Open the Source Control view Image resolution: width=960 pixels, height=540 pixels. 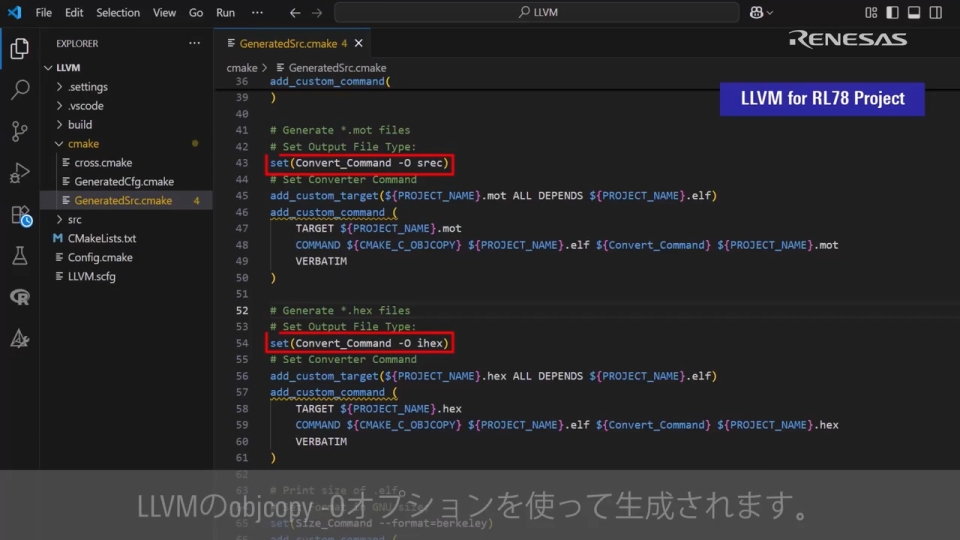[x=19, y=131]
